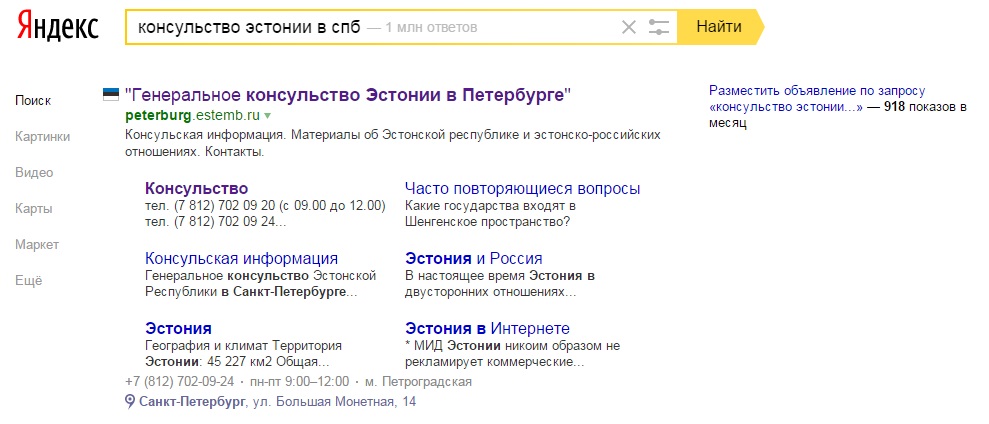
Task: Open Эстония в Интернете sitelink
Action: click(x=488, y=329)
